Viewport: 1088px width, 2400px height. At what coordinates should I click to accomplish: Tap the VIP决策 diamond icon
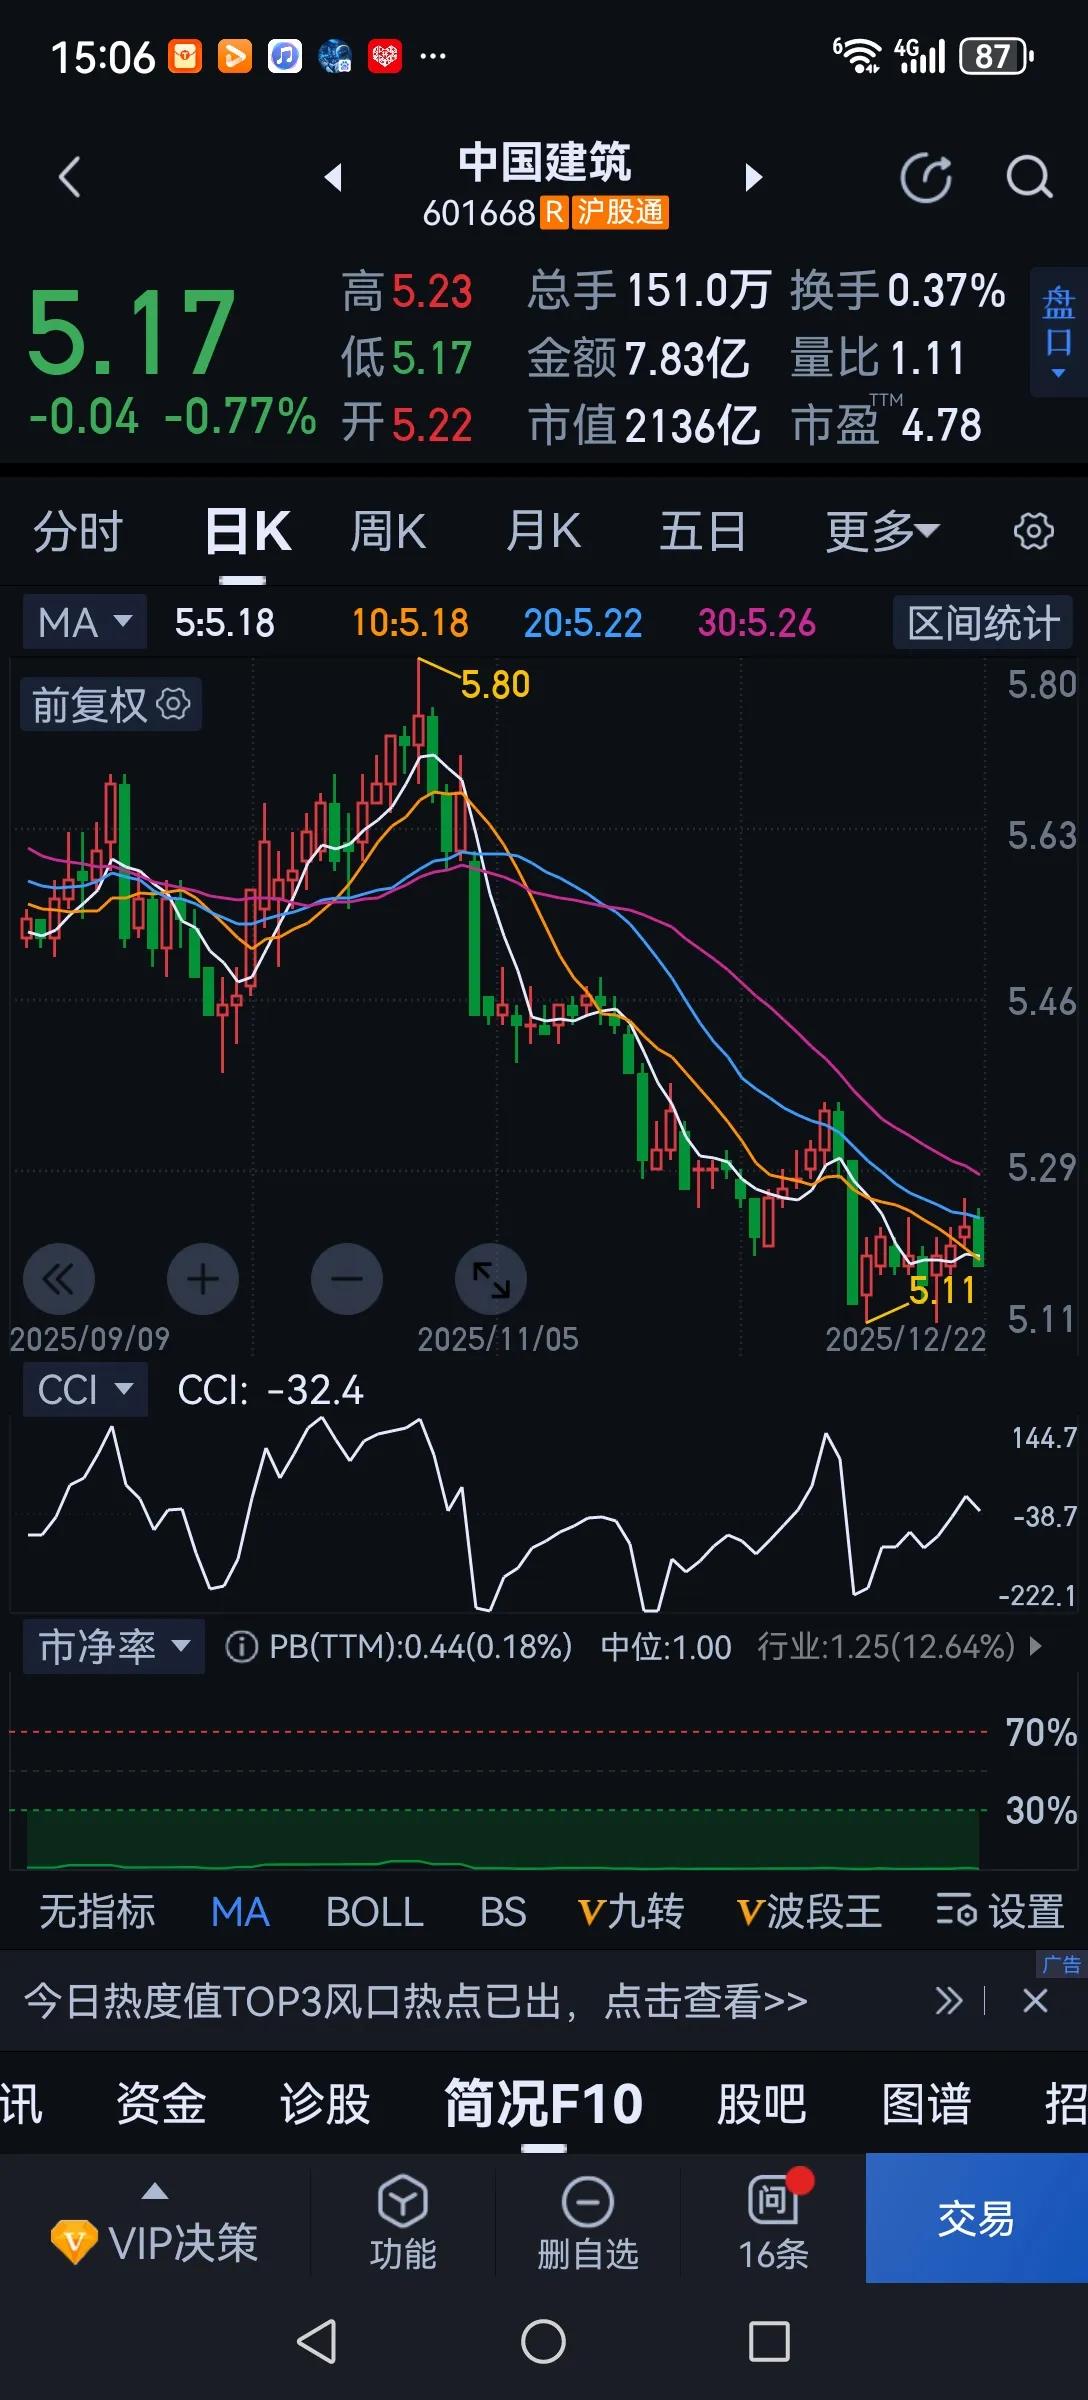pos(74,2242)
